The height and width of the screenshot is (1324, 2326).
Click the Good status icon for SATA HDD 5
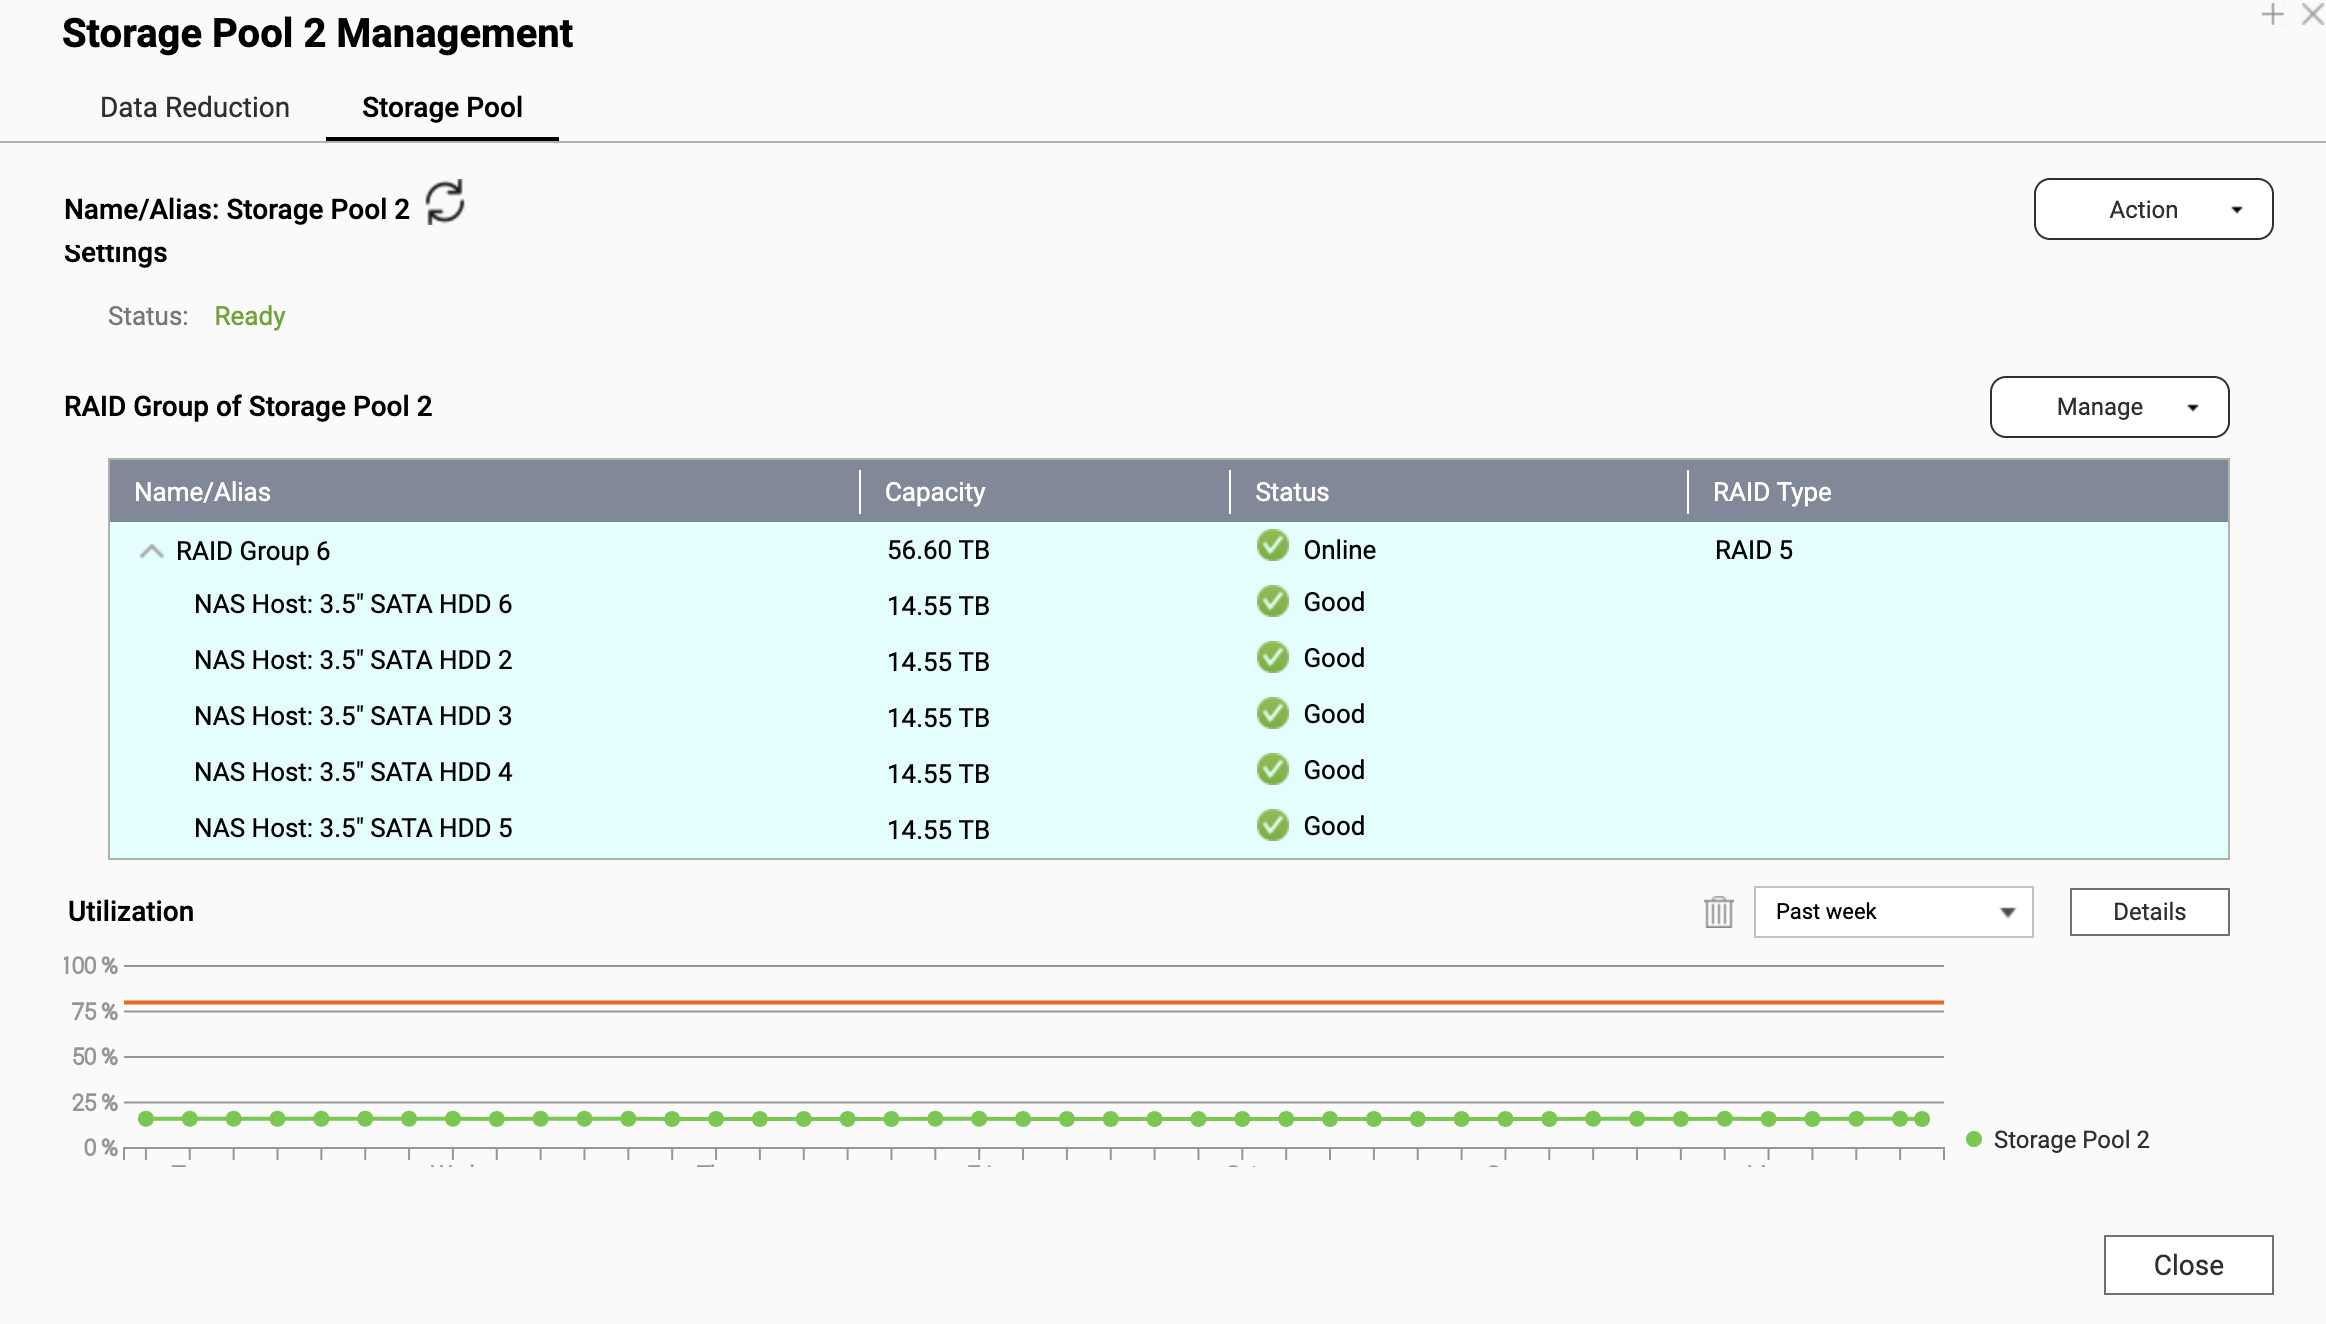(x=1272, y=826)
